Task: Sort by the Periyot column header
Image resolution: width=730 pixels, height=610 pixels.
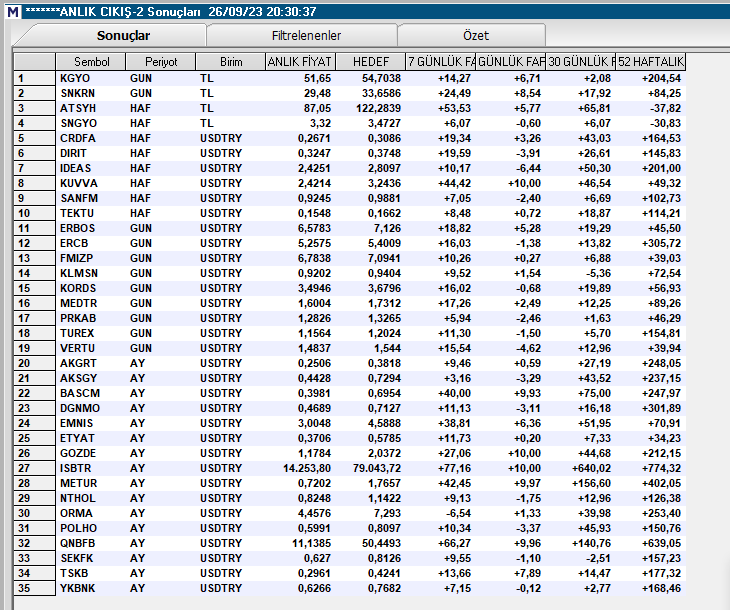Action: point(161,61)
